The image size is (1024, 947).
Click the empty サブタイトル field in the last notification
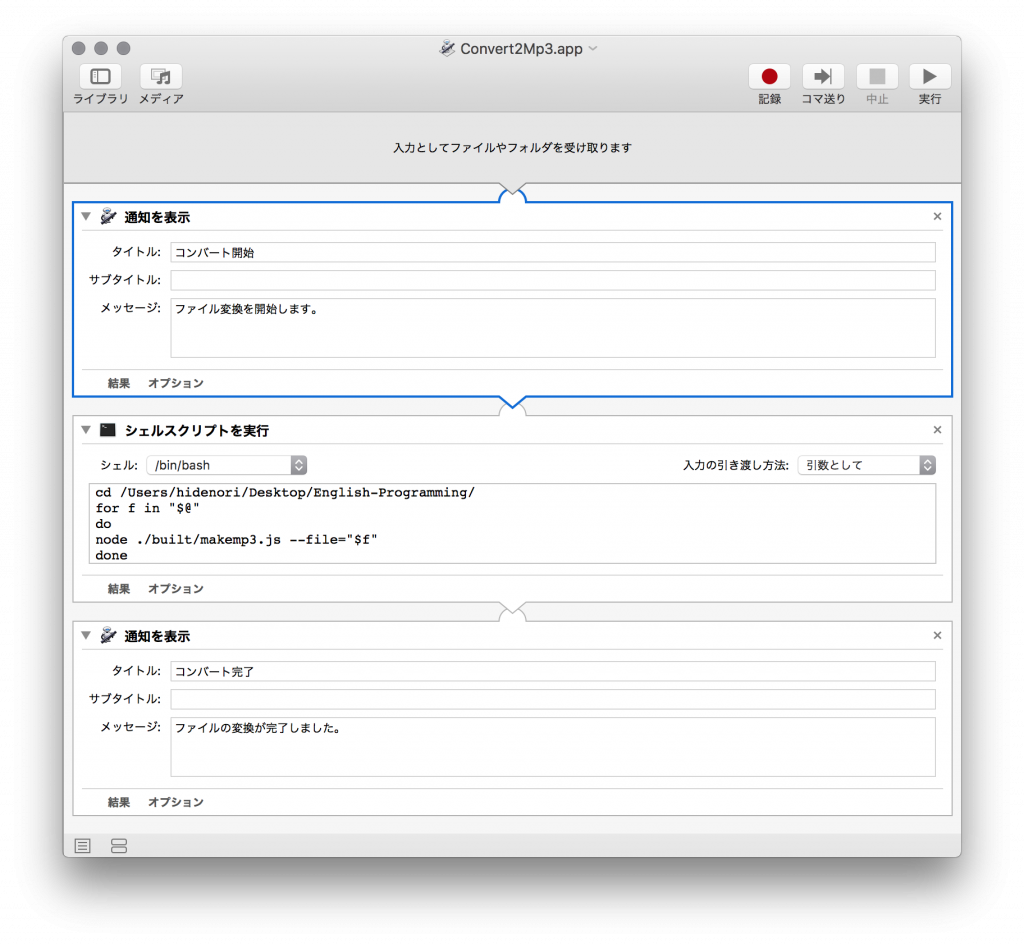[x=552, y=699]
